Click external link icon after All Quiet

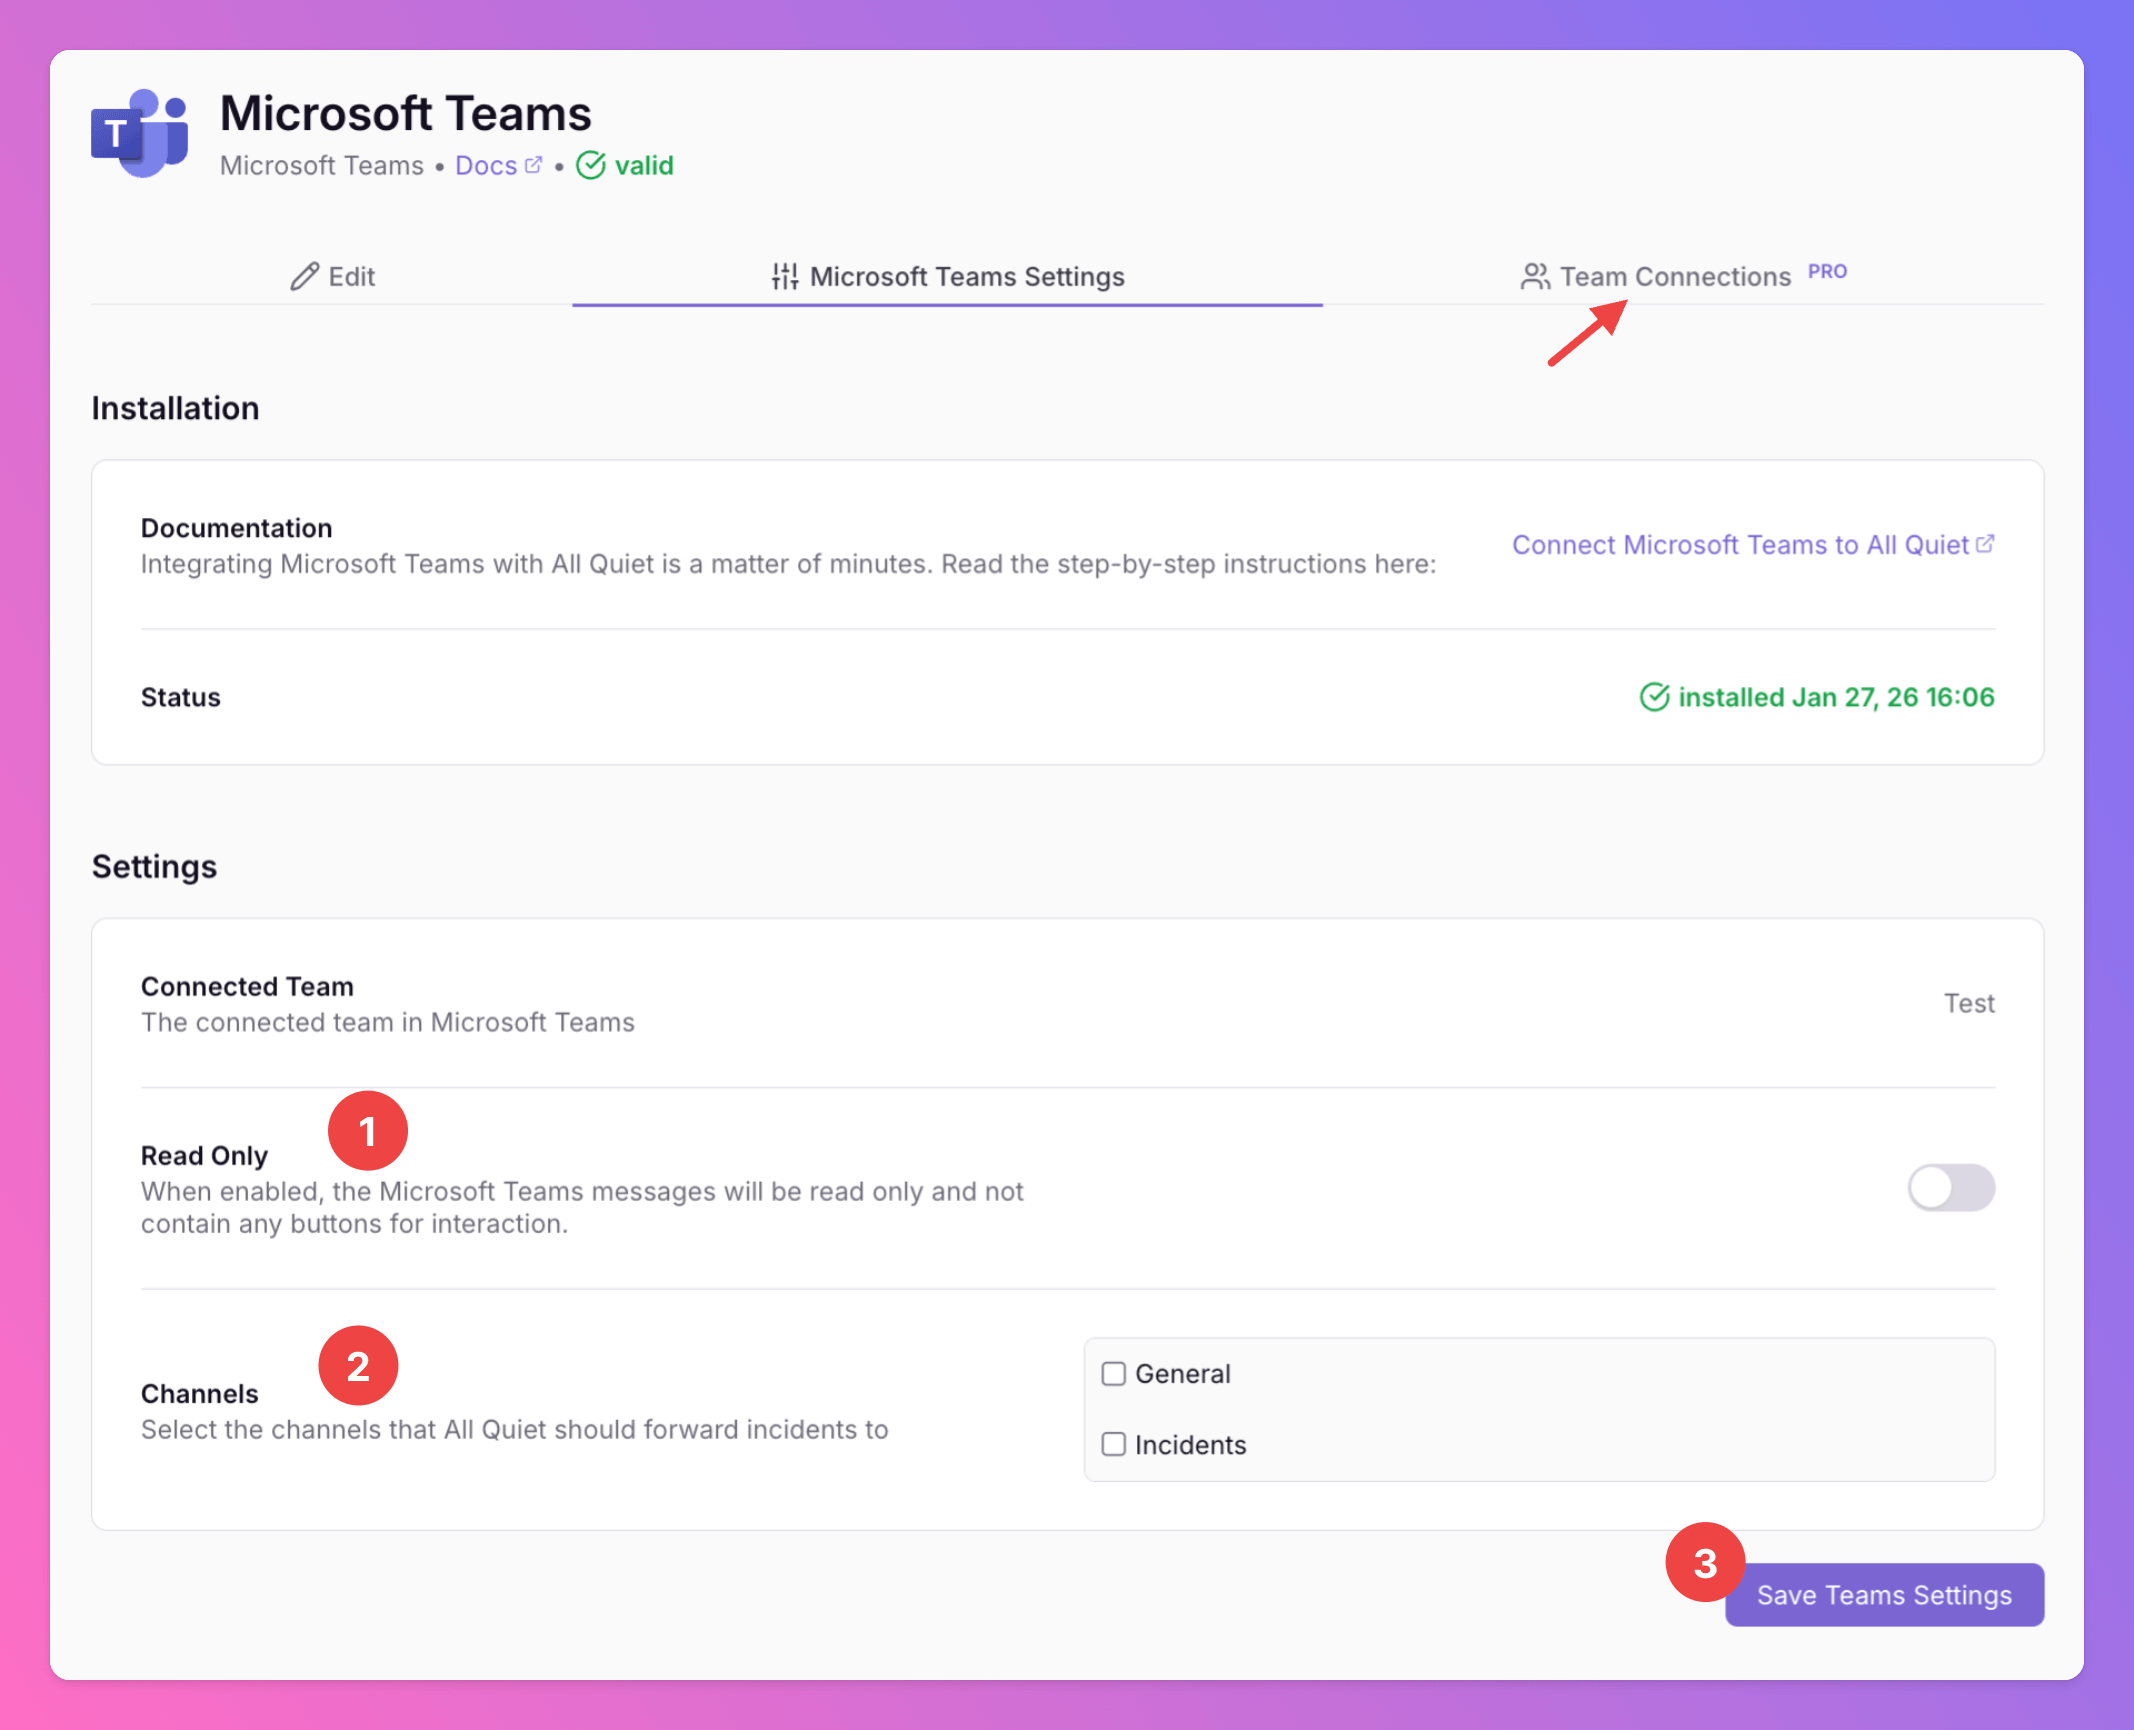click(1985, 544)
